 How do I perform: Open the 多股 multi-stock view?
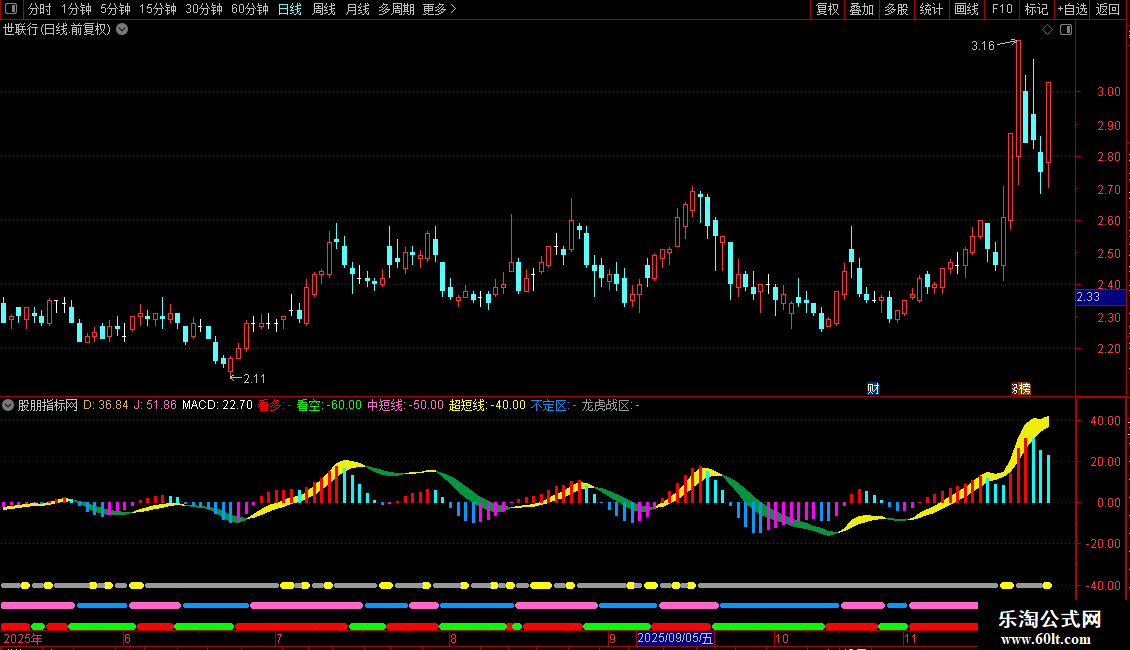[896, 9]
